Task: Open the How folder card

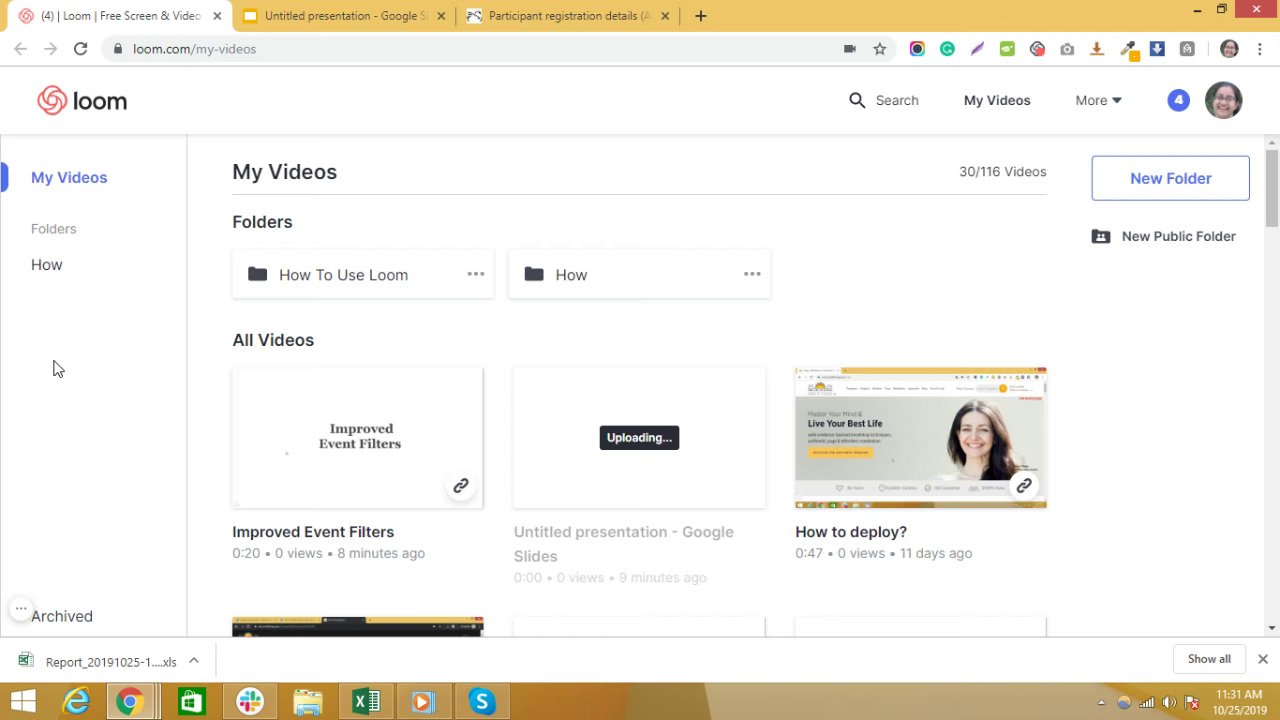Action: coord(639,274)
